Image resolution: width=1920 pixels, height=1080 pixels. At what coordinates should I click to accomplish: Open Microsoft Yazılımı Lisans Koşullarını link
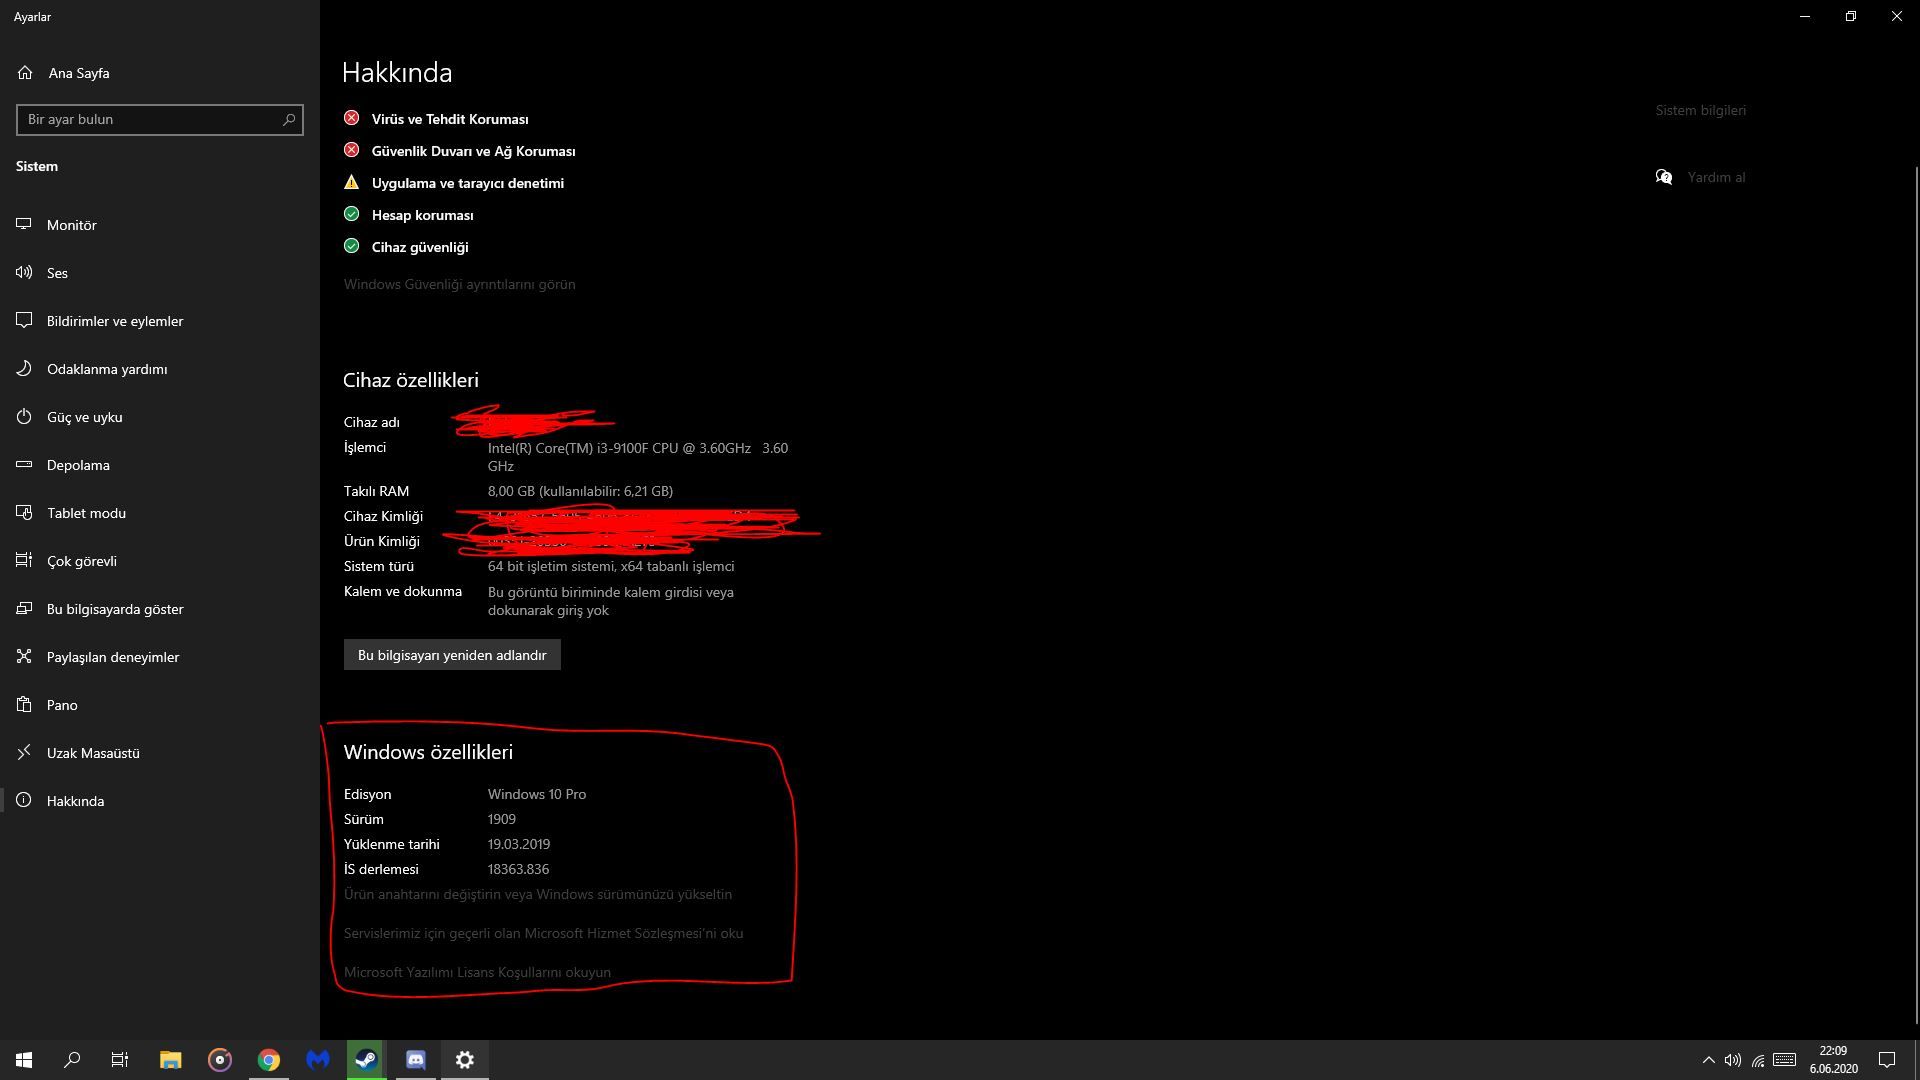(477, 973)
